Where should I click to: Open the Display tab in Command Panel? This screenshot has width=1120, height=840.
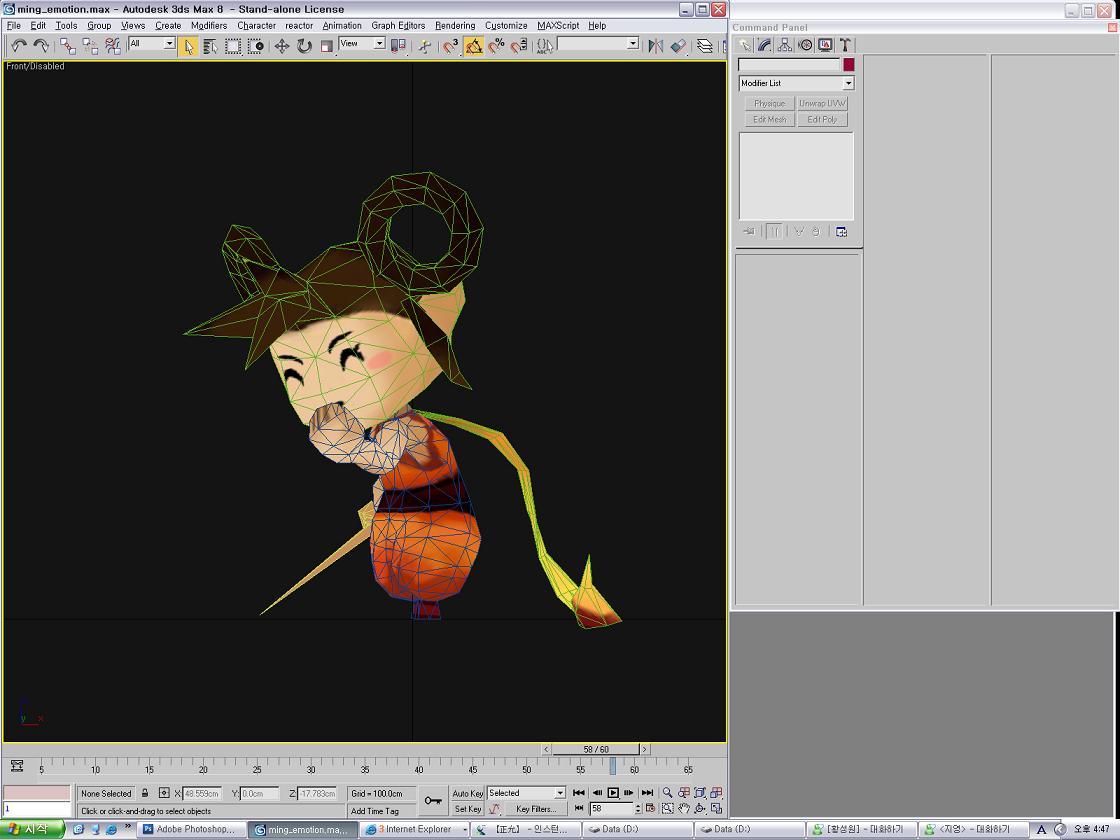tap(825, 45)
